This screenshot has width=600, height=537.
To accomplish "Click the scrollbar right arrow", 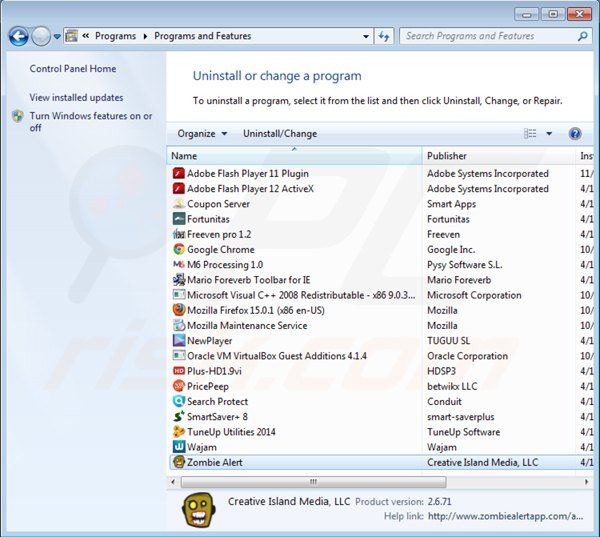I will tap(587, 482).
